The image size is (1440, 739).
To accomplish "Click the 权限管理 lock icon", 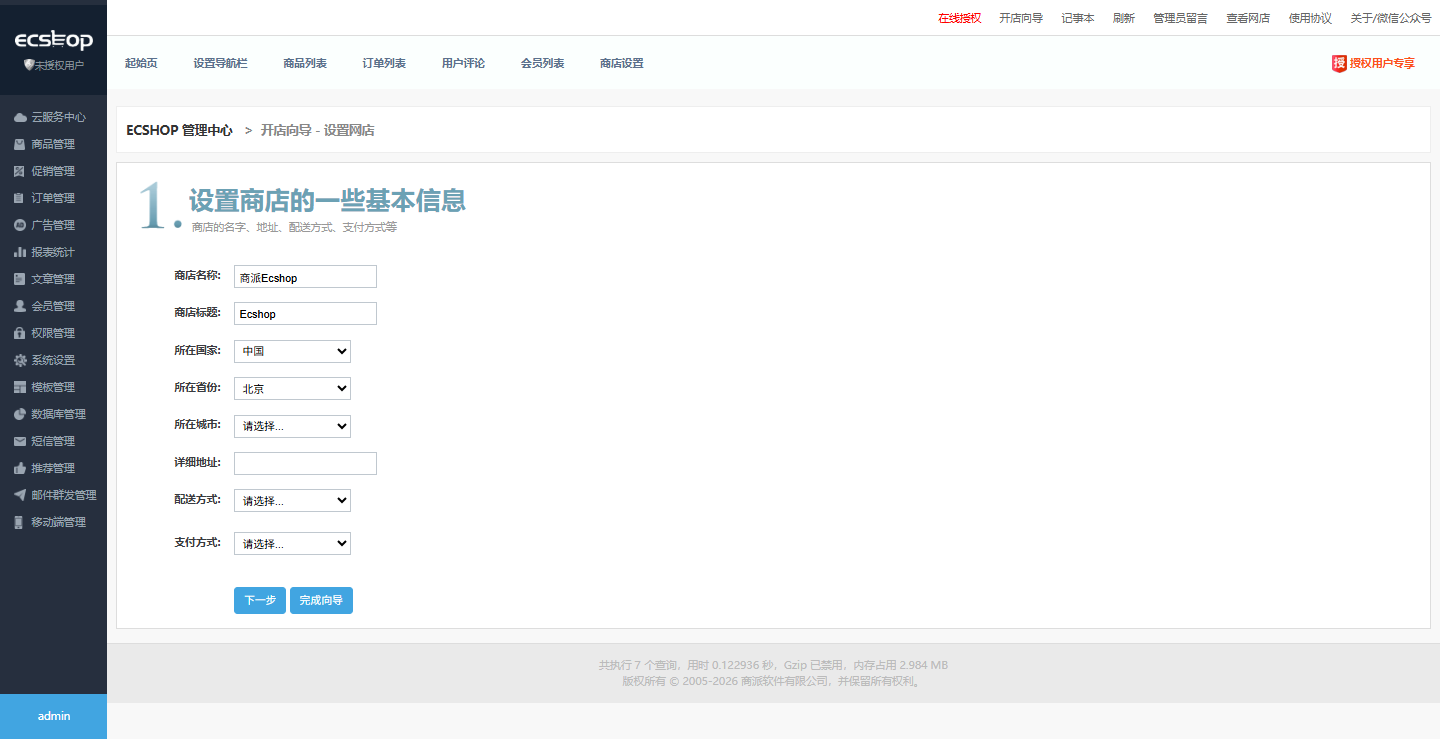I will [20, 333].
